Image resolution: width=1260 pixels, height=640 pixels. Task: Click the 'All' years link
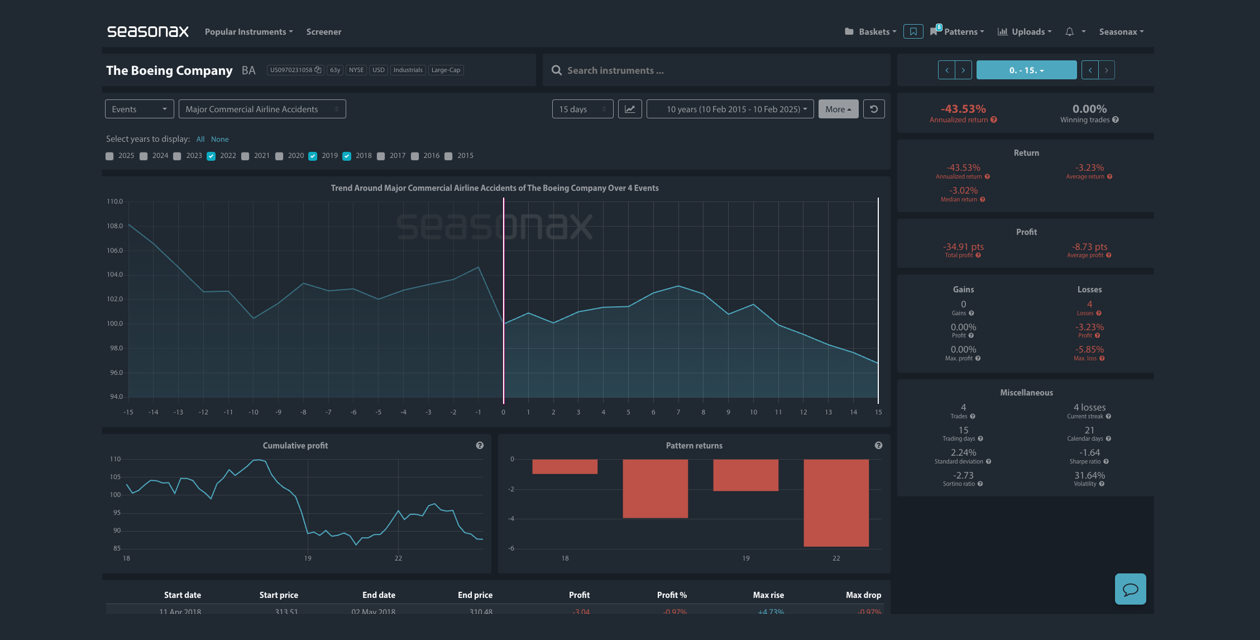(x=200, y=139)
